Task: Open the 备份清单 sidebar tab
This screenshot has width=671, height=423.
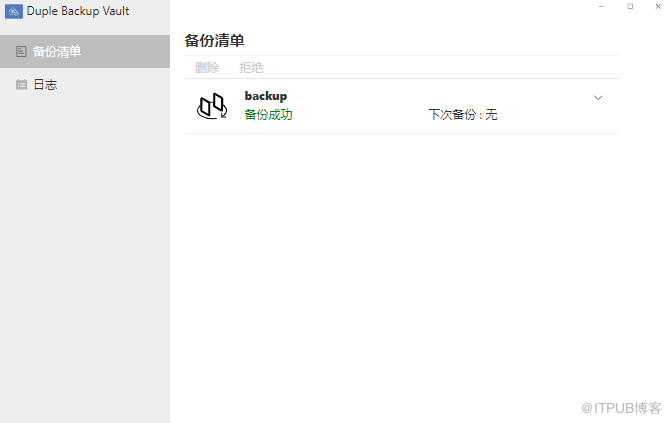Action: coord(85,51)
